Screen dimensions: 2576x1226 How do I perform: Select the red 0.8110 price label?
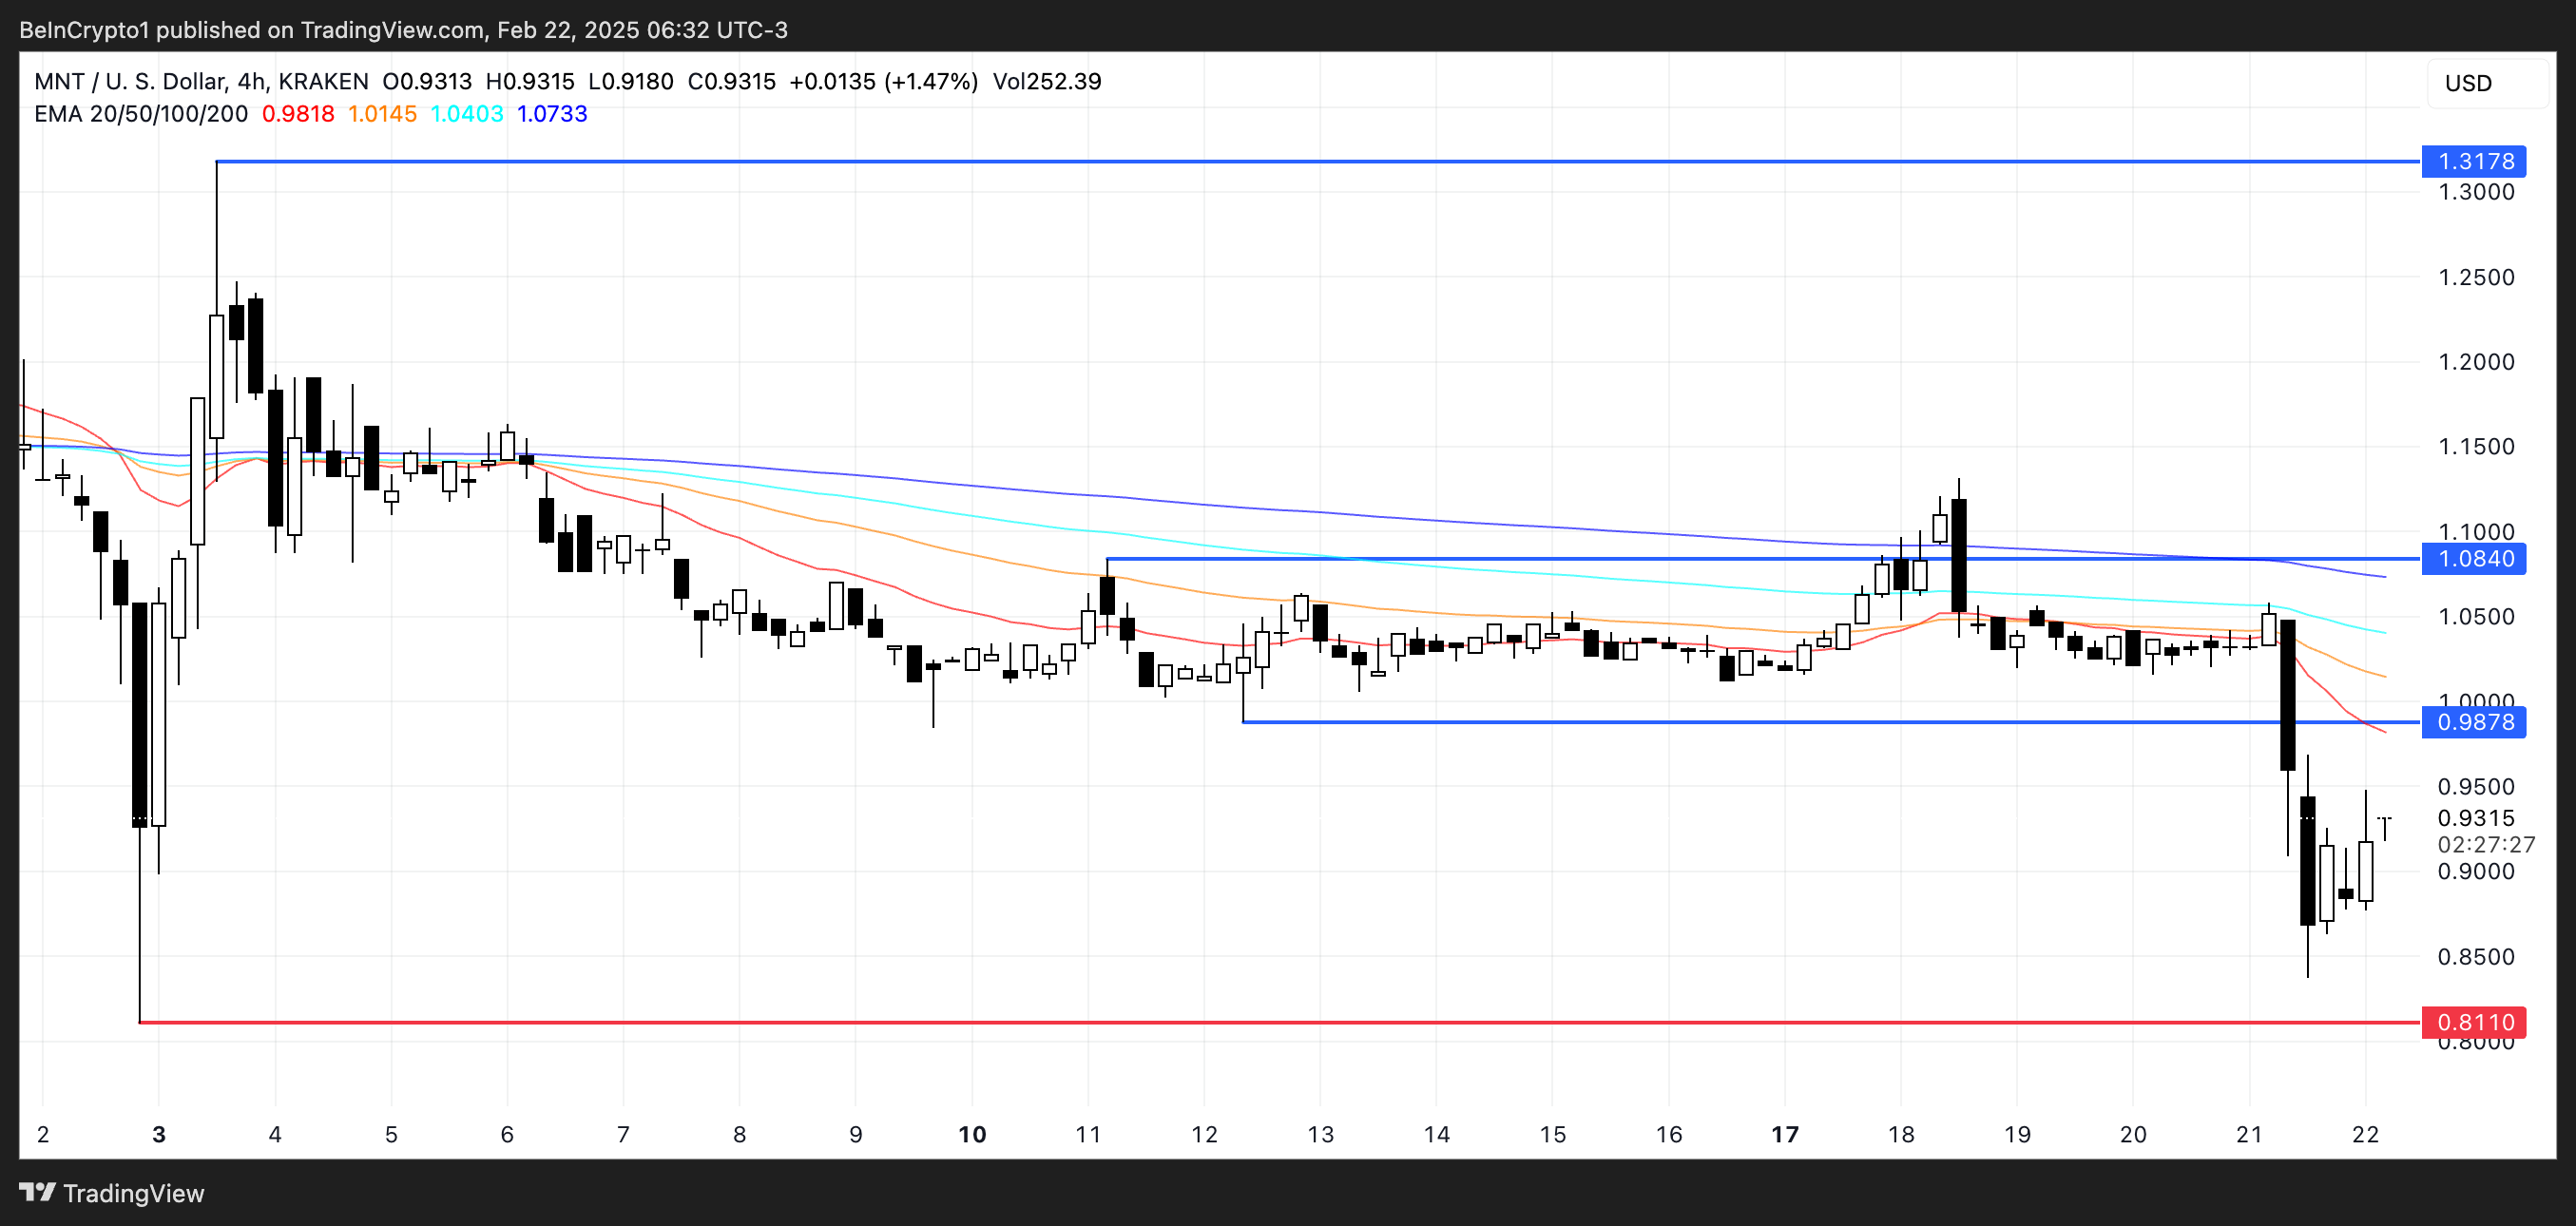click(2474, 1022)
